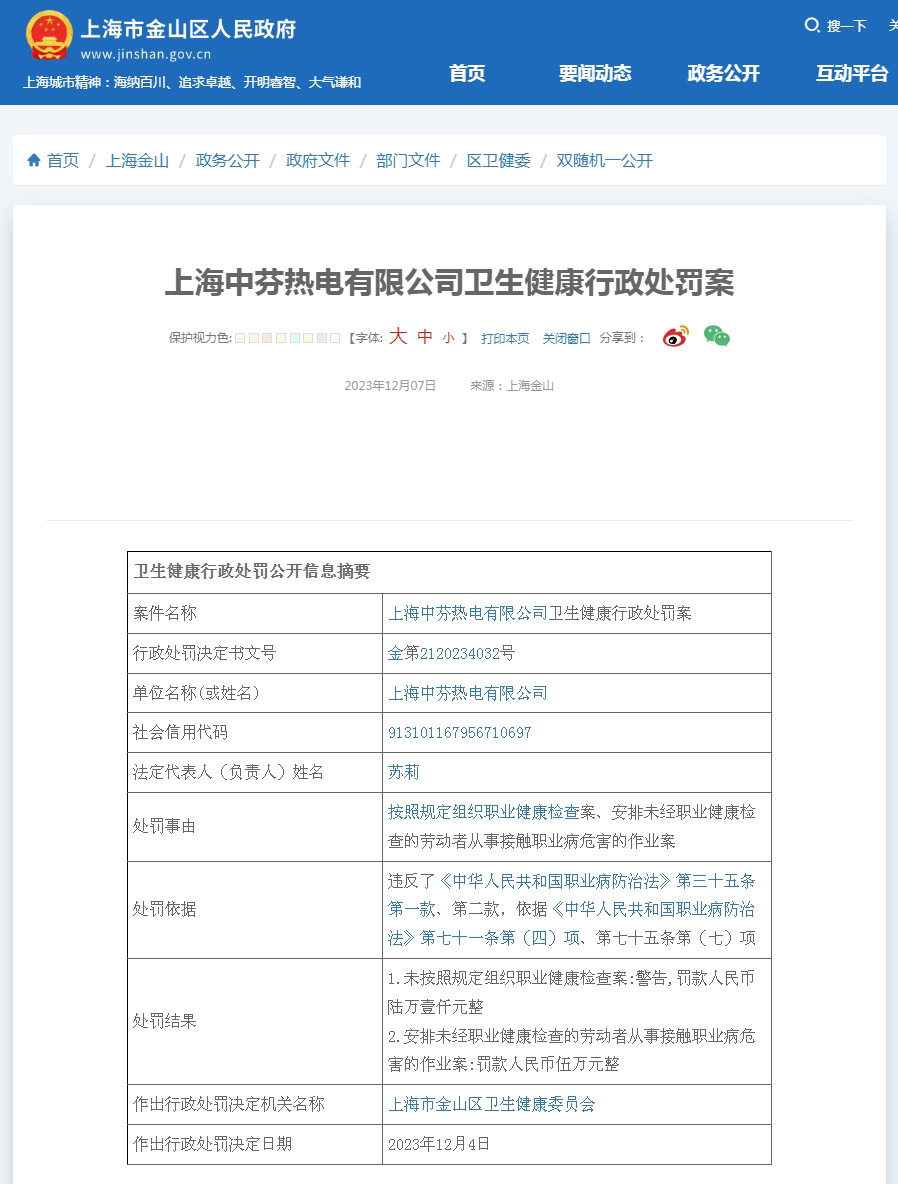Share to WeChat icon

(717, 335)
